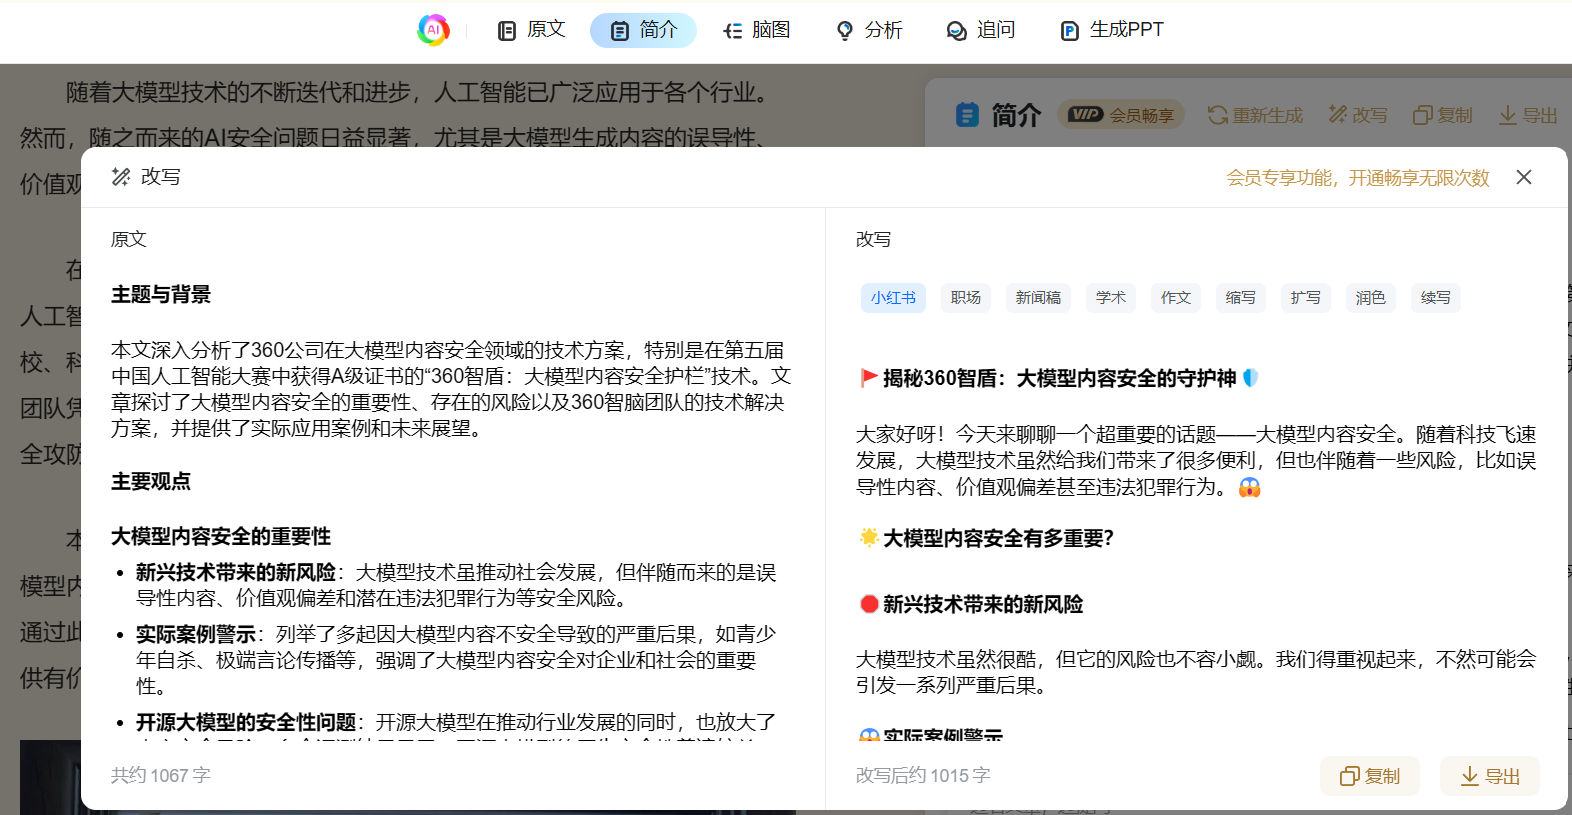Open the 脑图 mind map tab
This screenshot has width=1572, height=815.
click(x=757, y=30)
